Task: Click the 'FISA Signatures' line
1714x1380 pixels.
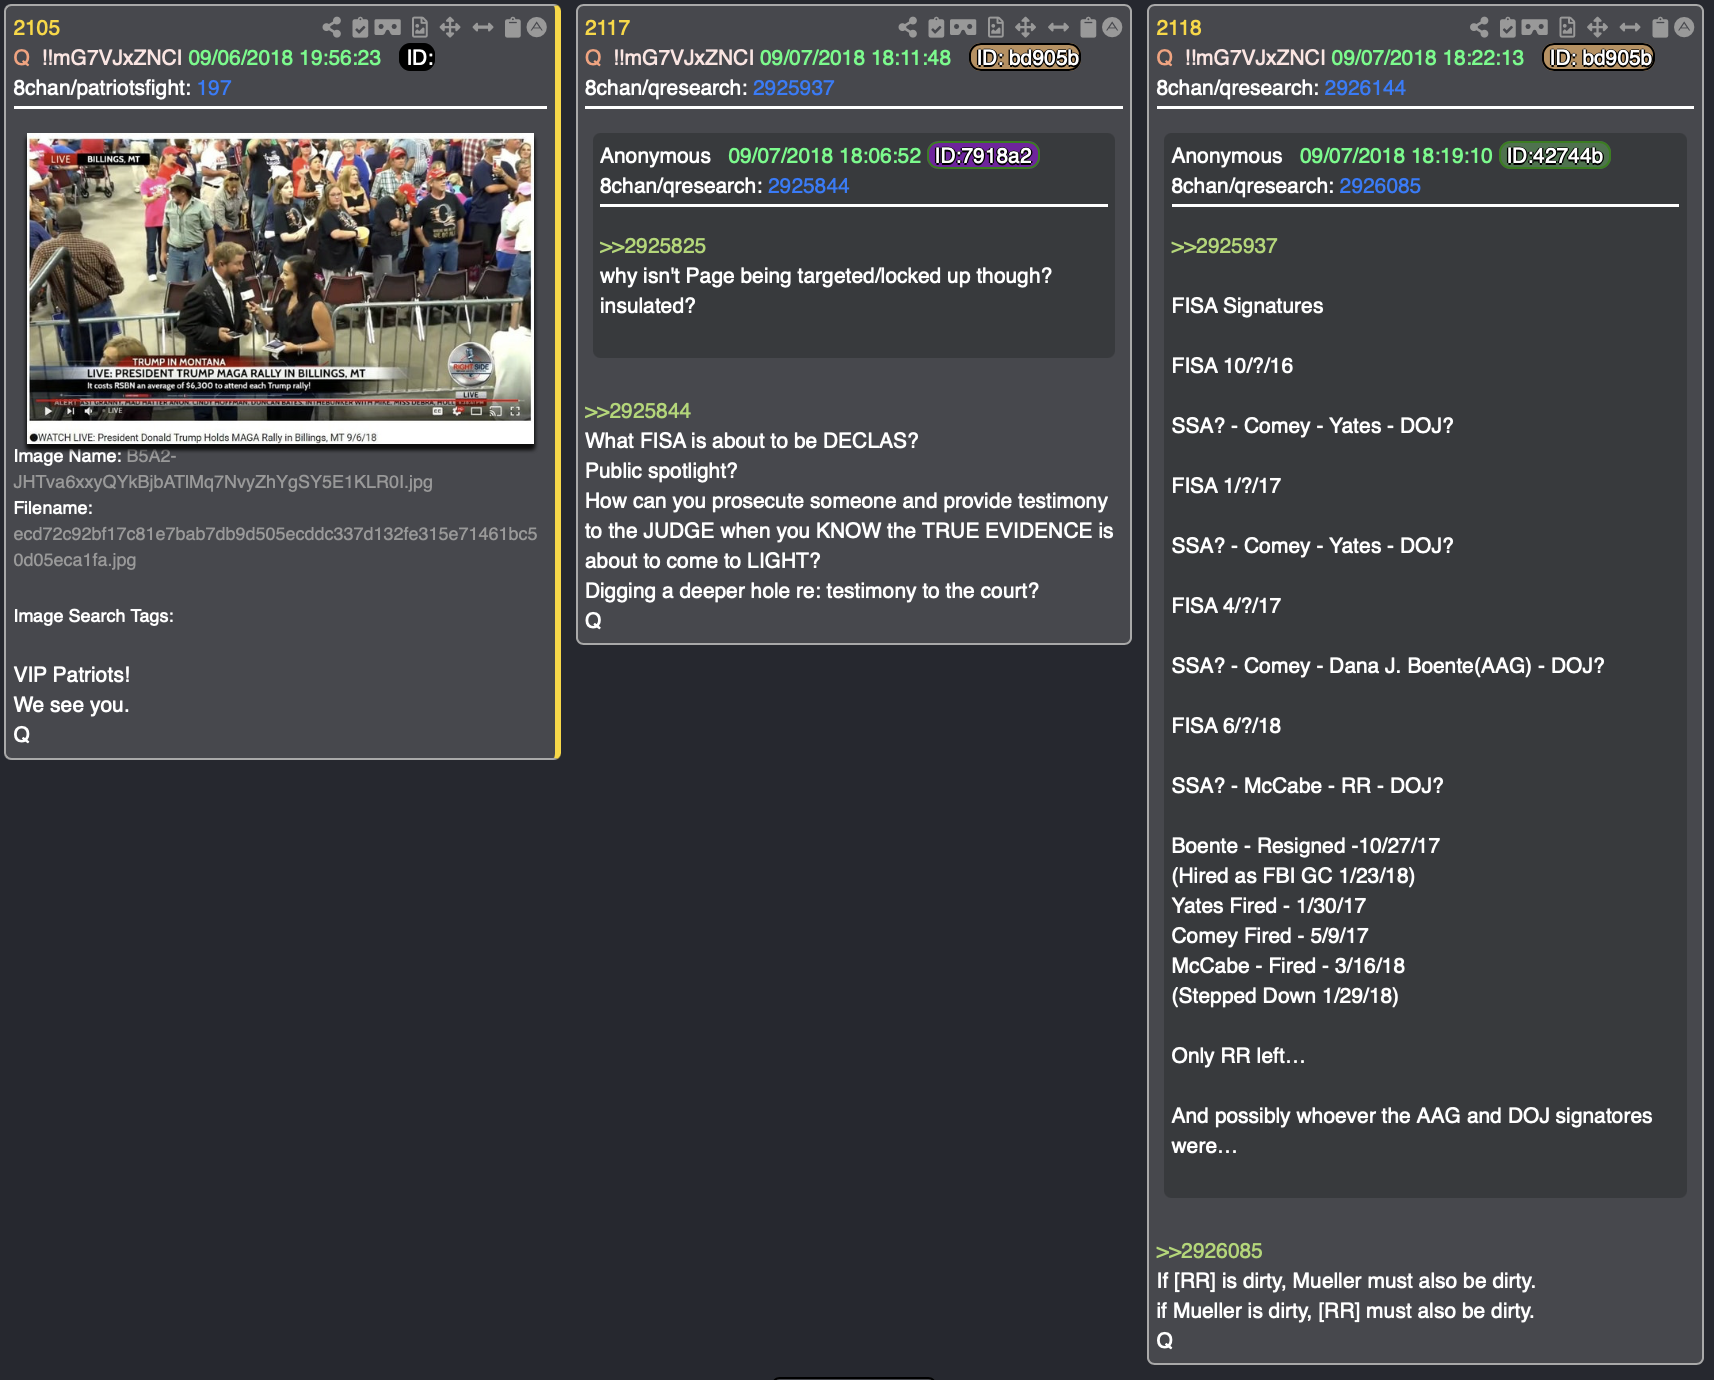Action: point(1247,306)
